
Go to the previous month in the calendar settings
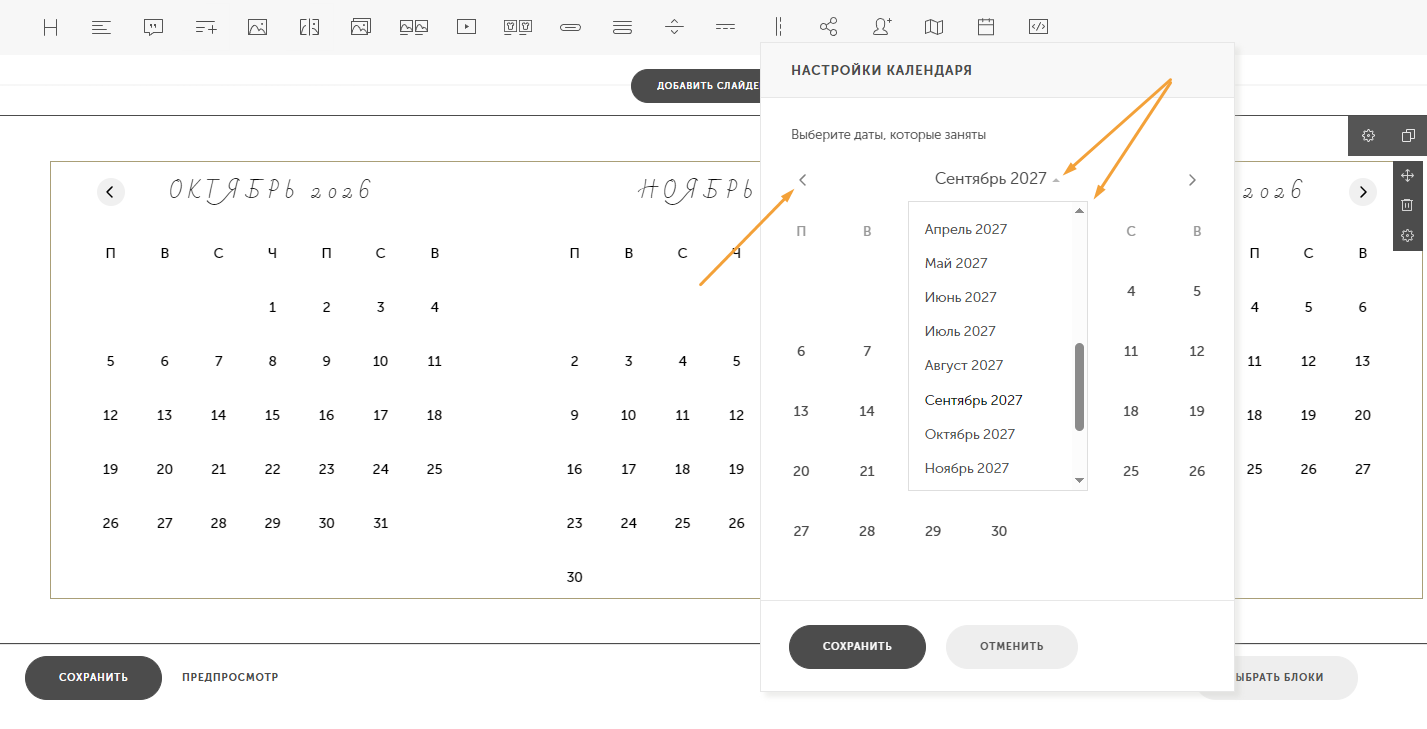802,180
